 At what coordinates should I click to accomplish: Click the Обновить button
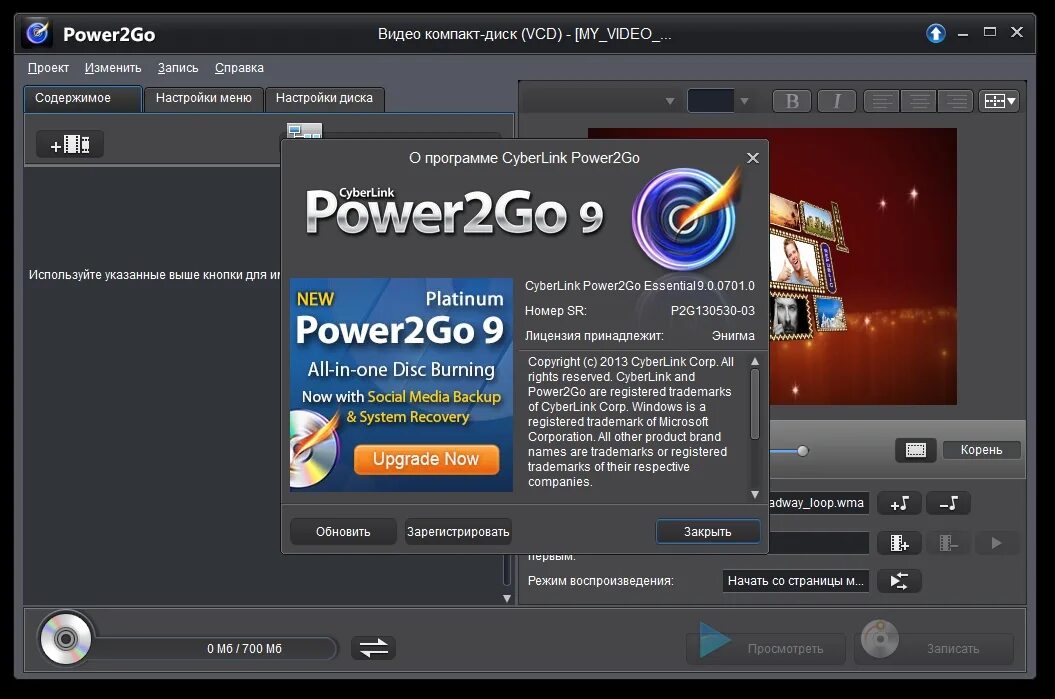click(343, 531)
